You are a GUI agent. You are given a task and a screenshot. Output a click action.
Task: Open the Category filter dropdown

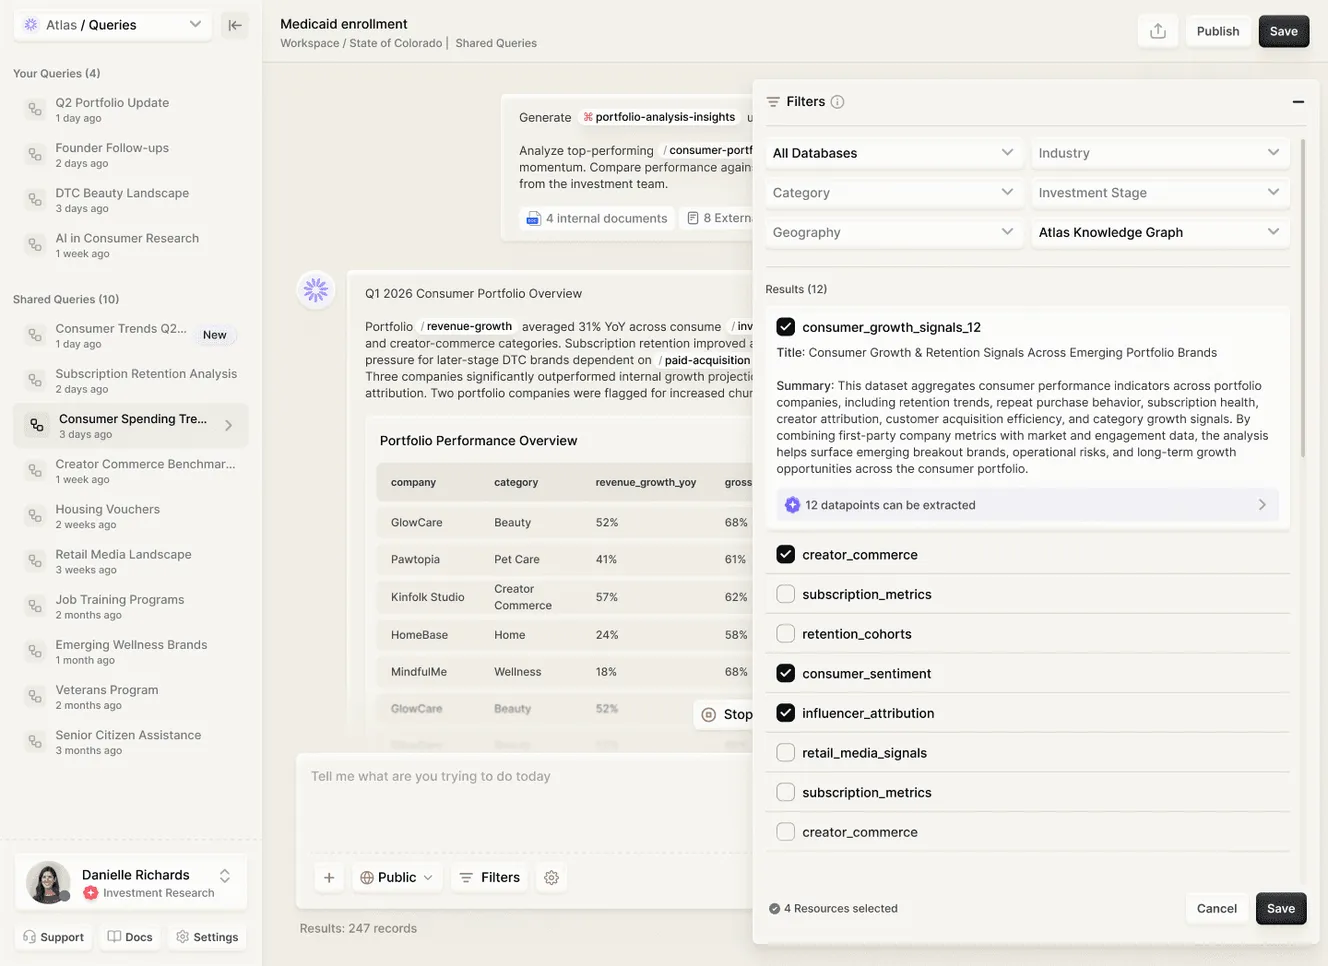point(894,192)
